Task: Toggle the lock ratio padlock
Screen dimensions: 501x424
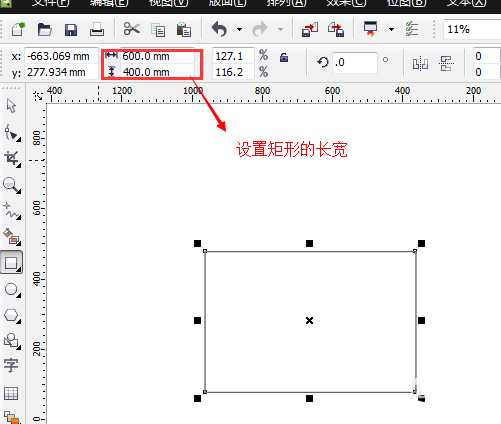Action: 284,57
